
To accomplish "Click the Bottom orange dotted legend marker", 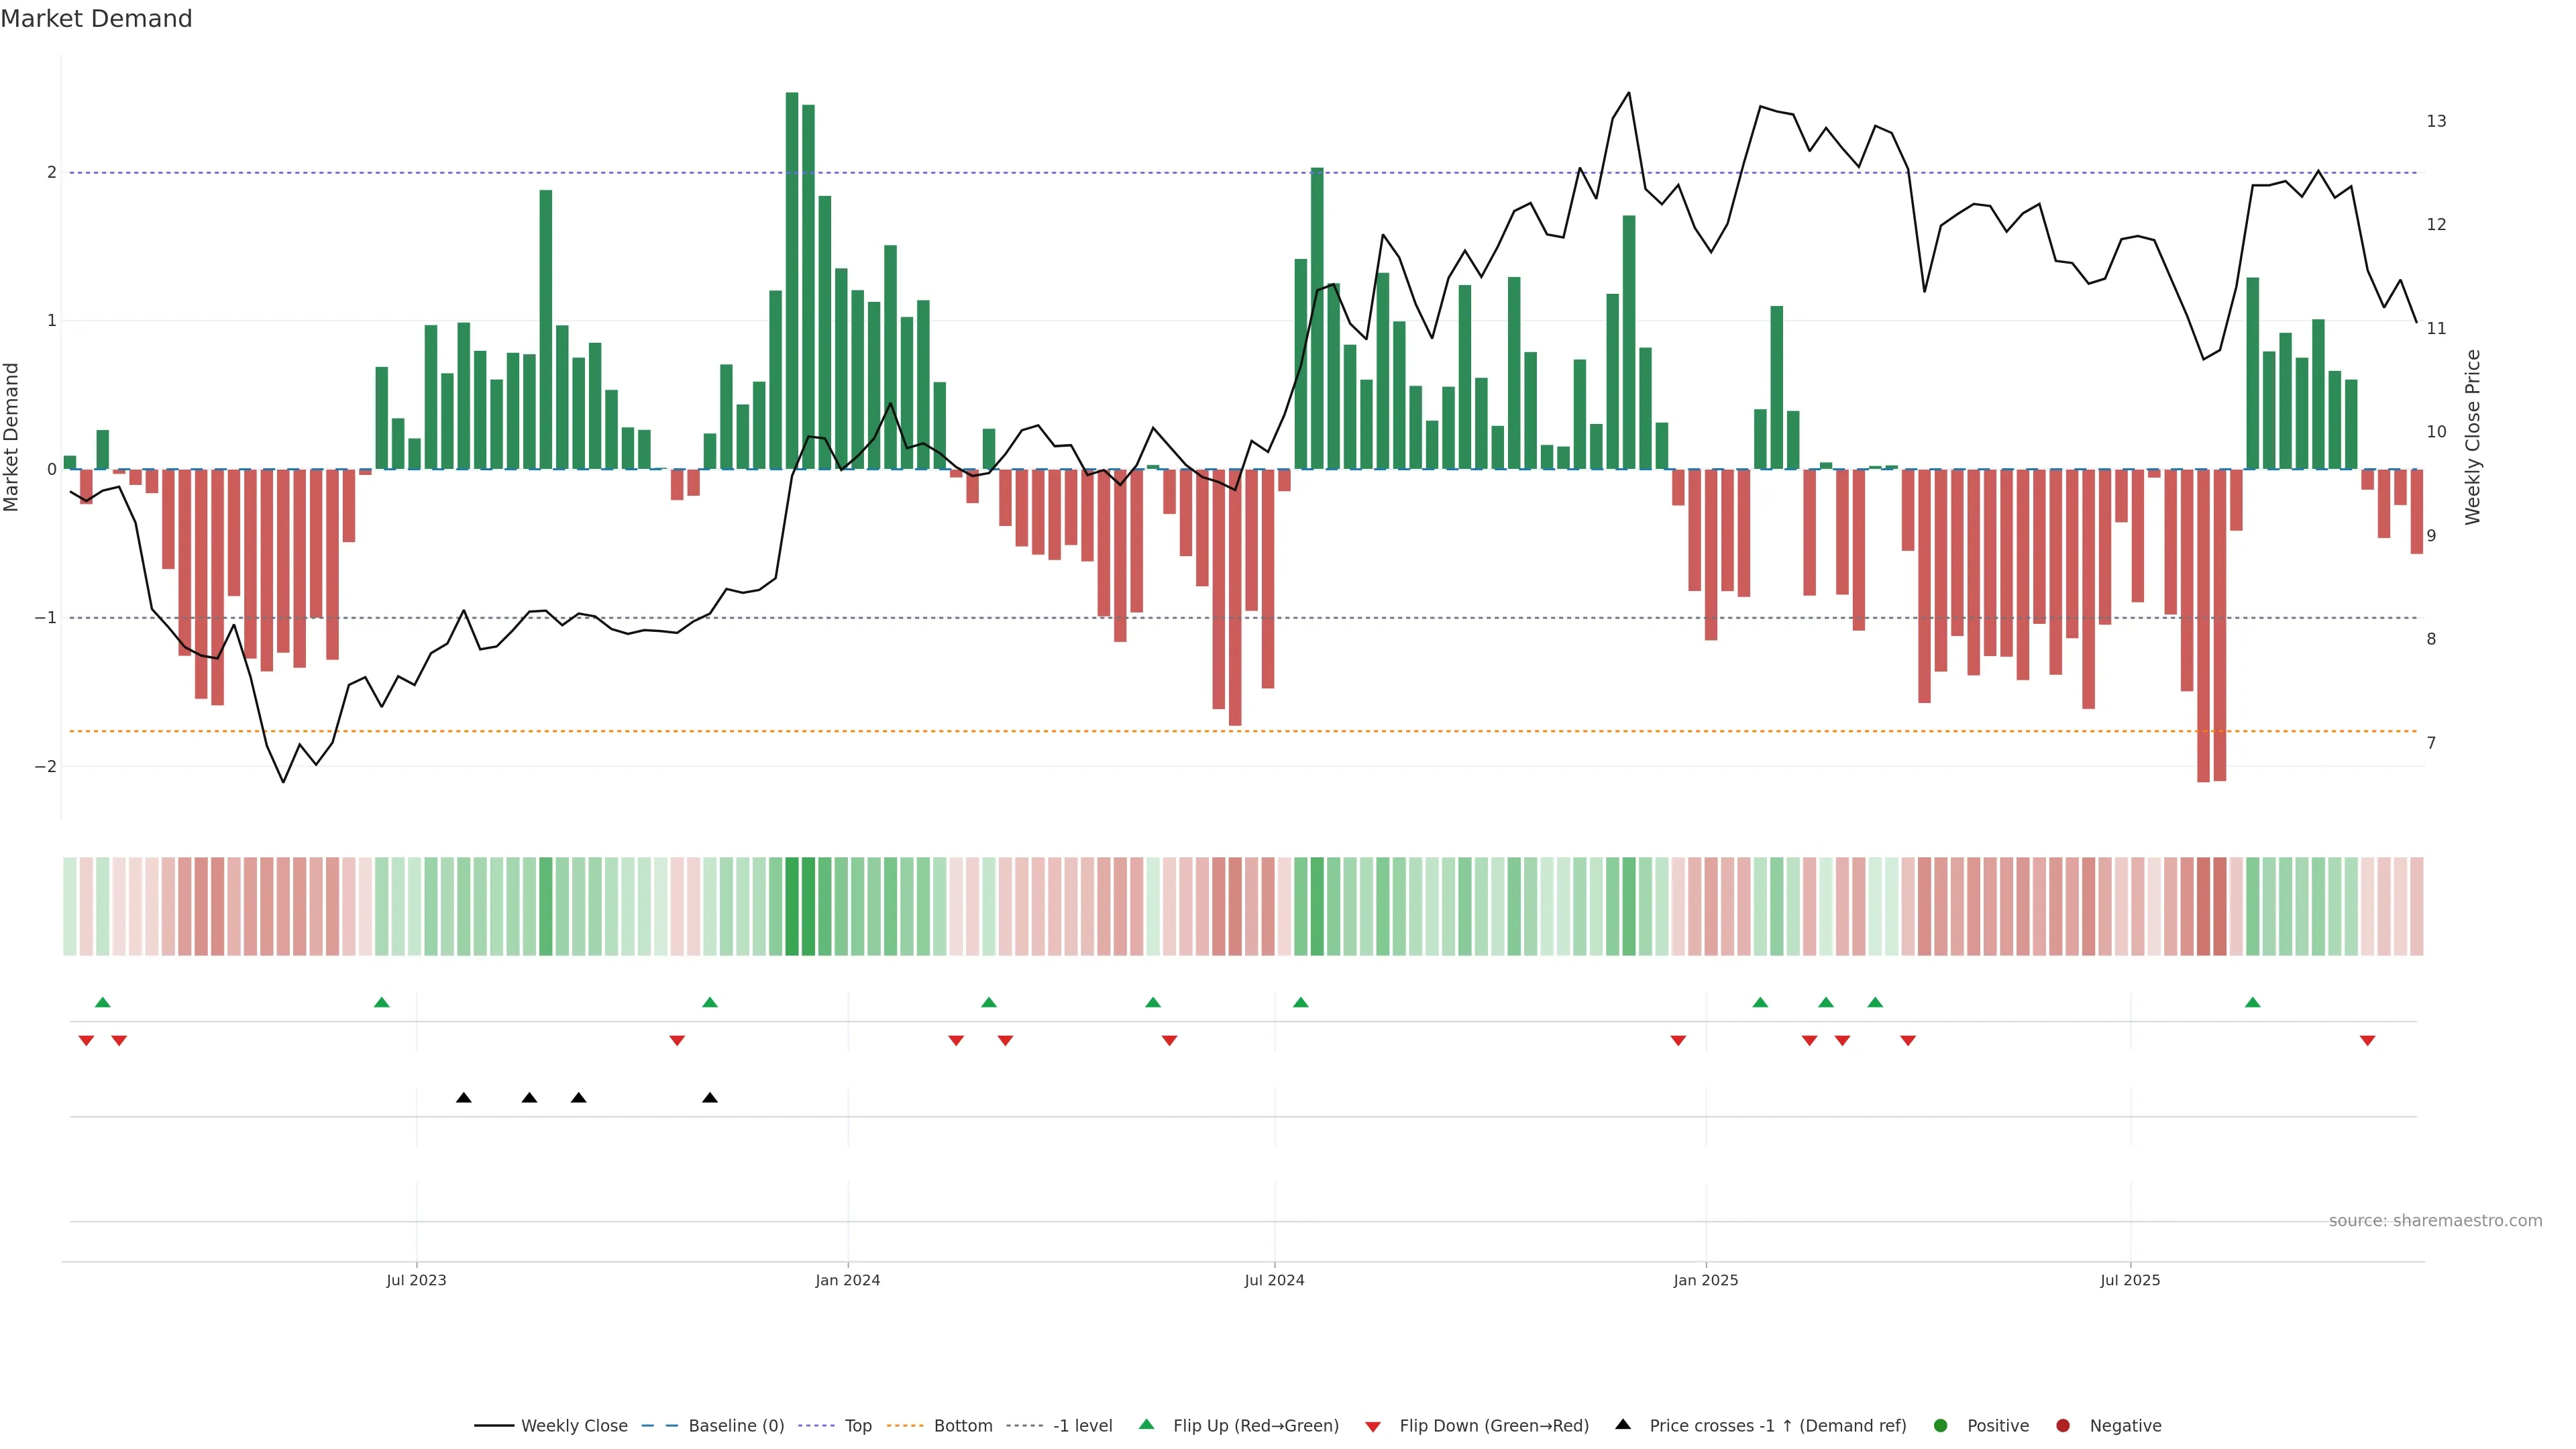I will click(x=906, y=1425).
